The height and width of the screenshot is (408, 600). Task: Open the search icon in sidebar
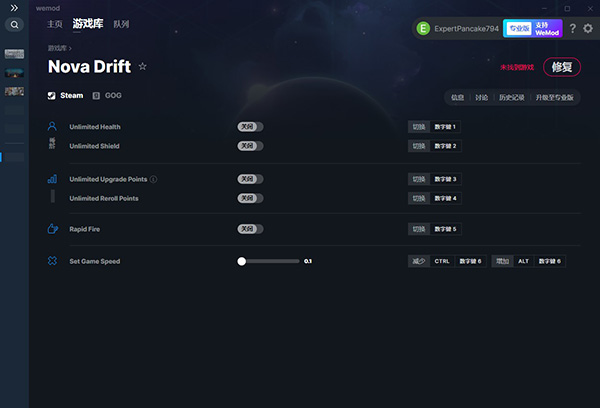tap(14, 25)
